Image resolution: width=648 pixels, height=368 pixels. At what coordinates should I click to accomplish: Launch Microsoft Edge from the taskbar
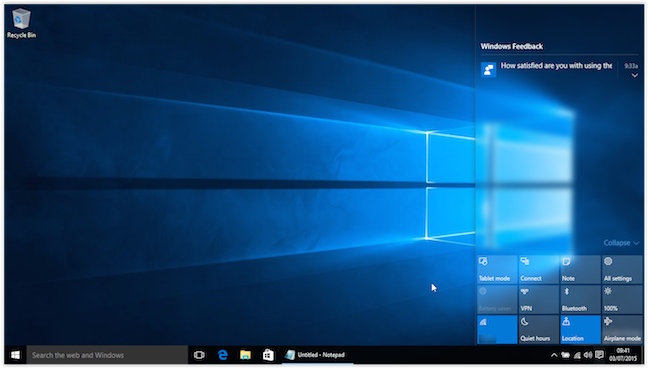(223, 355)
